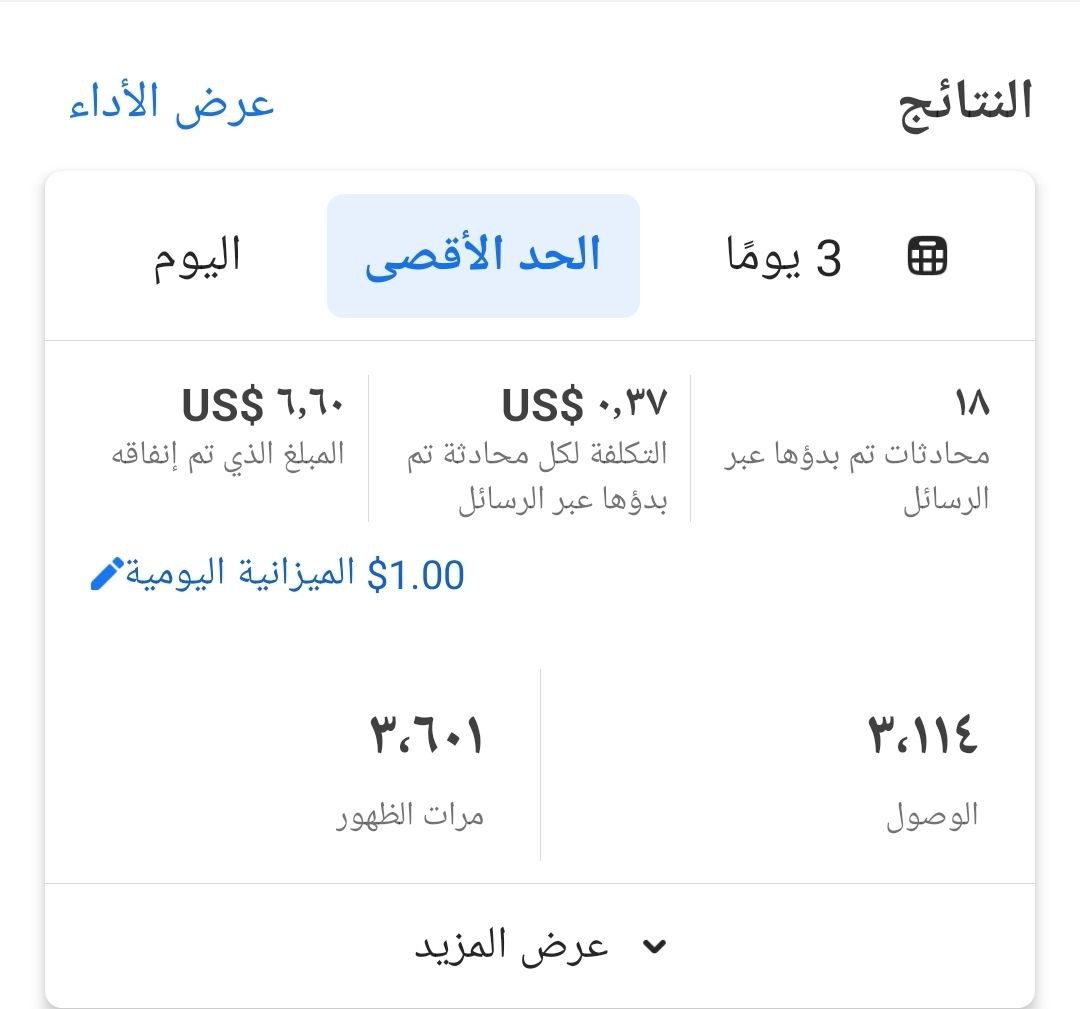Select the الحد الأقصى tab
The width and height of the screenshot is (1080, 1009).
[x=483, y=256]
